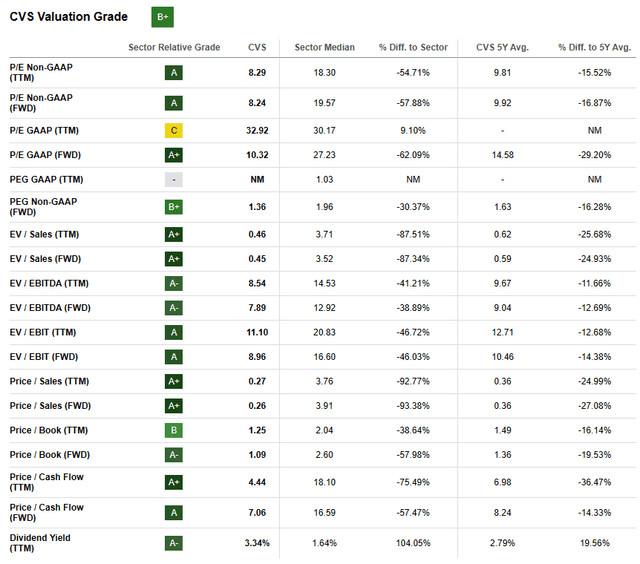Open the P/E Non-GAAP (FWD) metric label
640x564 pixels.
point(41,103)
